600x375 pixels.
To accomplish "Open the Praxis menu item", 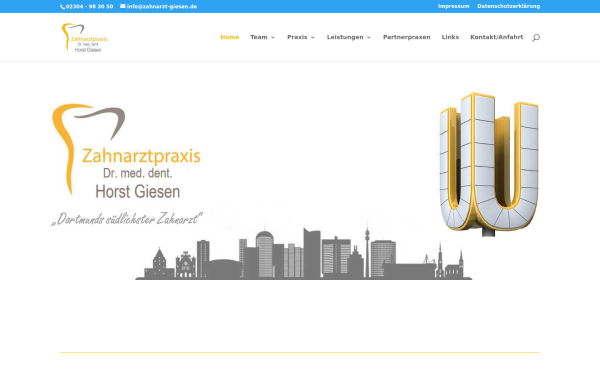I will point(297,37).
